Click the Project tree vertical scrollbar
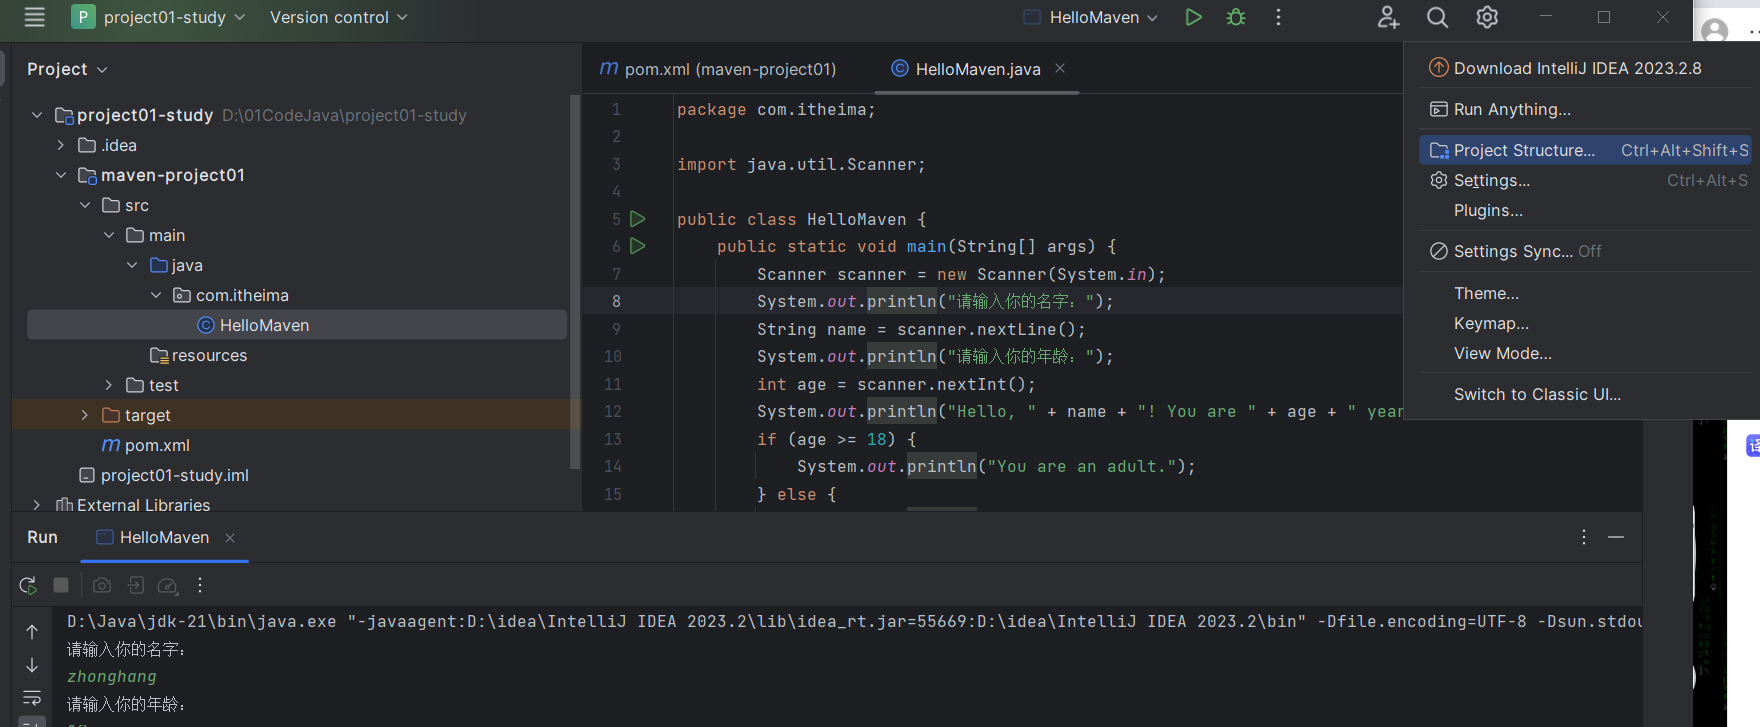Viewport: 1760px width, 727px height. pos(574,282)
